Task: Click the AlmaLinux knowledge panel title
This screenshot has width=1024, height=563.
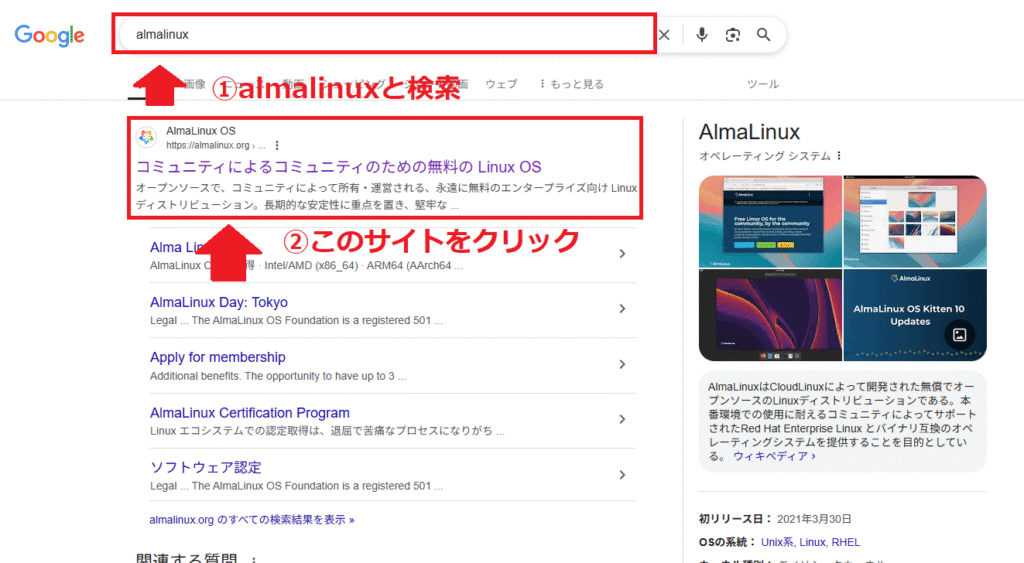Action: (749, 132)
